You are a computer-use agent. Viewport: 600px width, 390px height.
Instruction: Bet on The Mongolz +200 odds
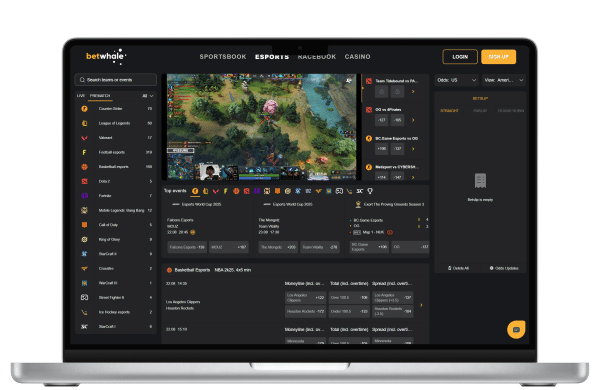(x=278, y=247)
